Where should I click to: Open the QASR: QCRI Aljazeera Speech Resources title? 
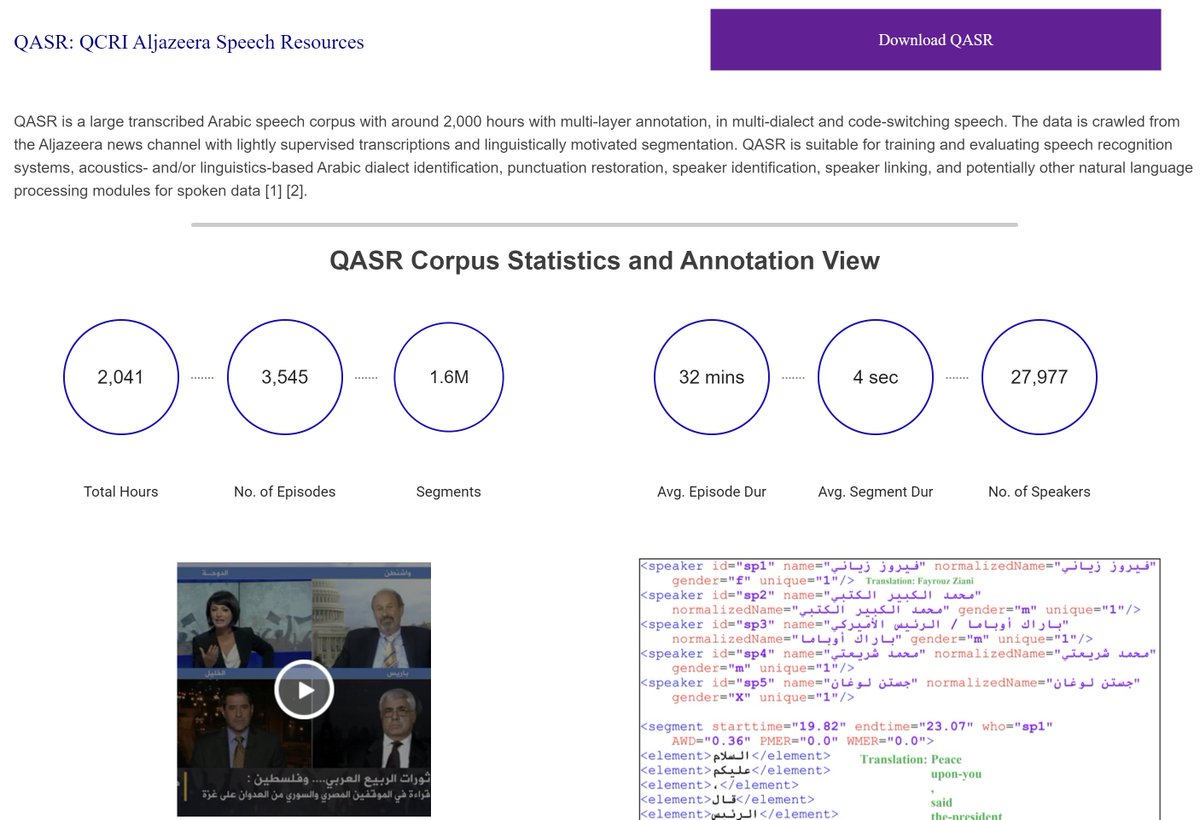coord(189,42)
